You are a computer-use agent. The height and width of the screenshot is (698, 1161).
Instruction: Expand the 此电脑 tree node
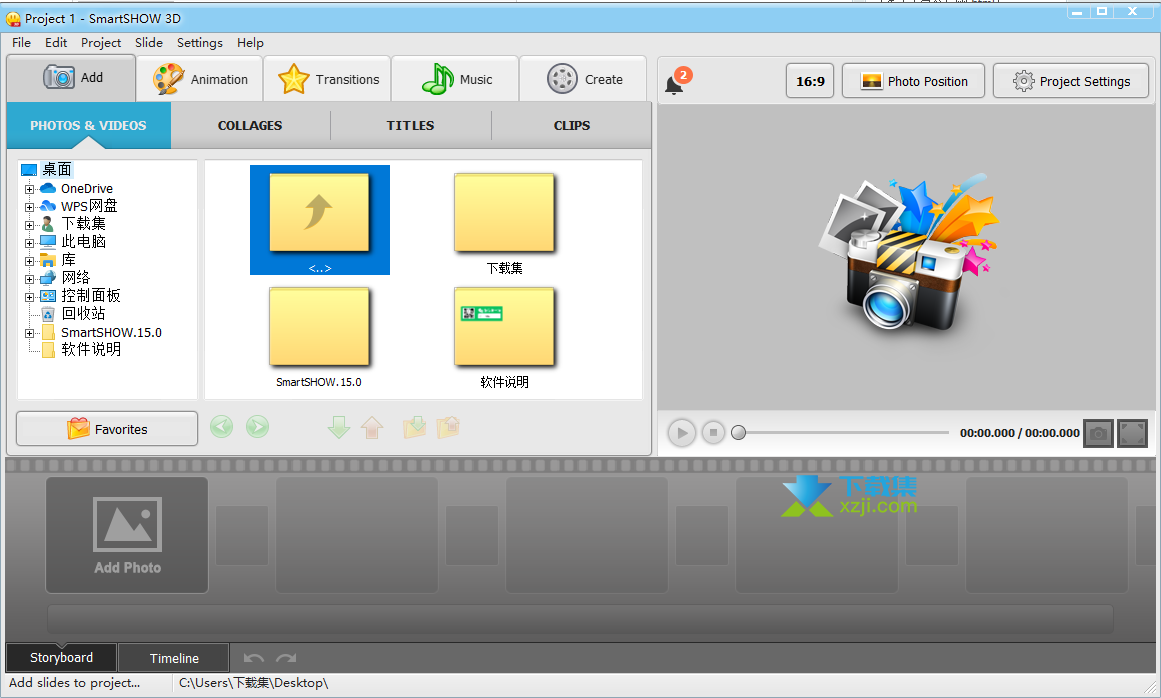click(x=30, y=243)
